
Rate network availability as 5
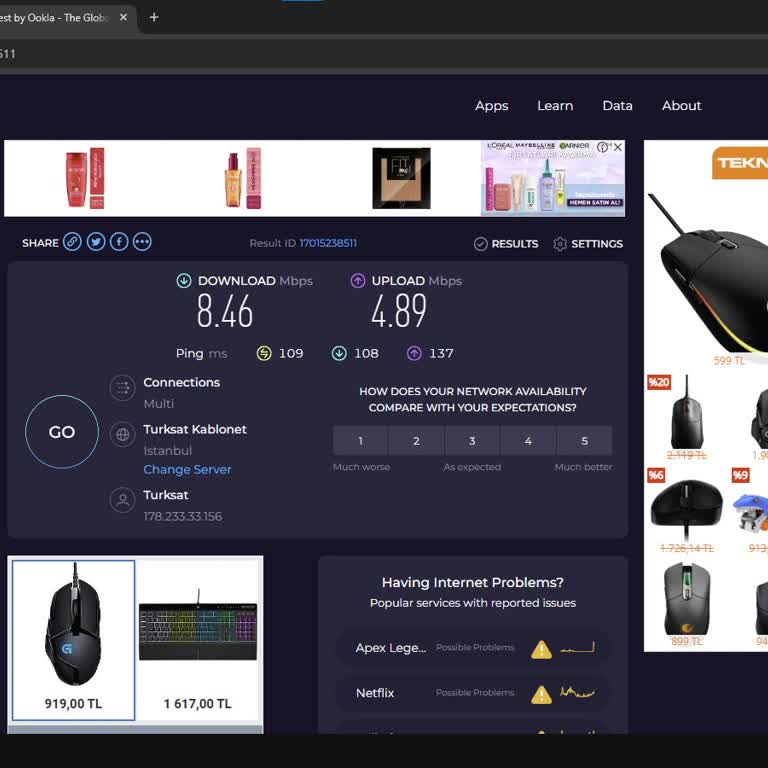click(584, 441)
